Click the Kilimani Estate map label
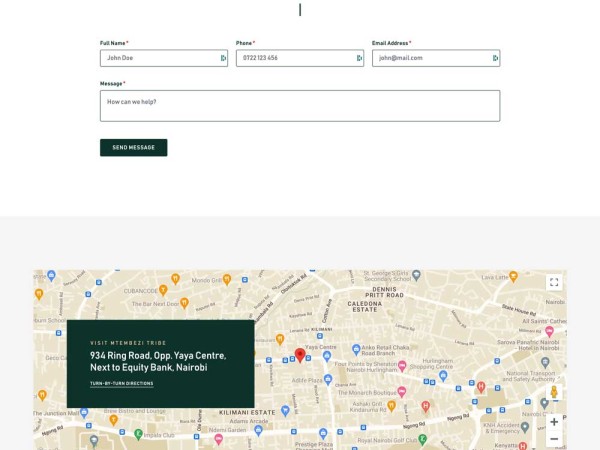600x450 pixels. coord(247,412)
